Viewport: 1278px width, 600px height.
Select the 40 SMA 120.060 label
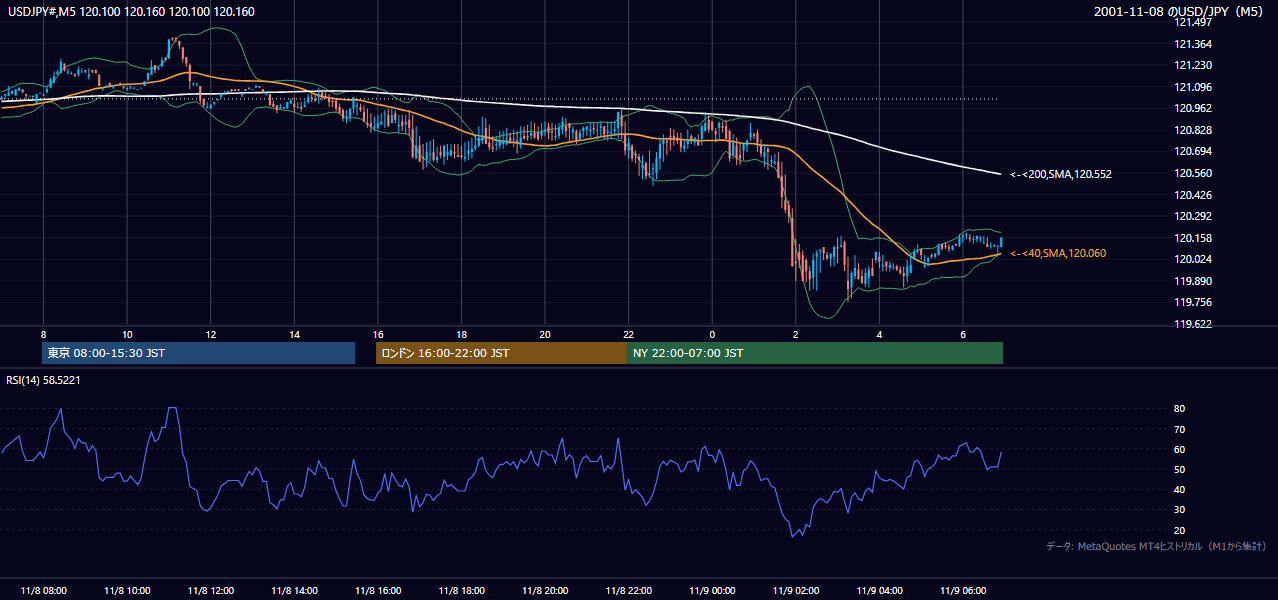(x=1058, y=254)
